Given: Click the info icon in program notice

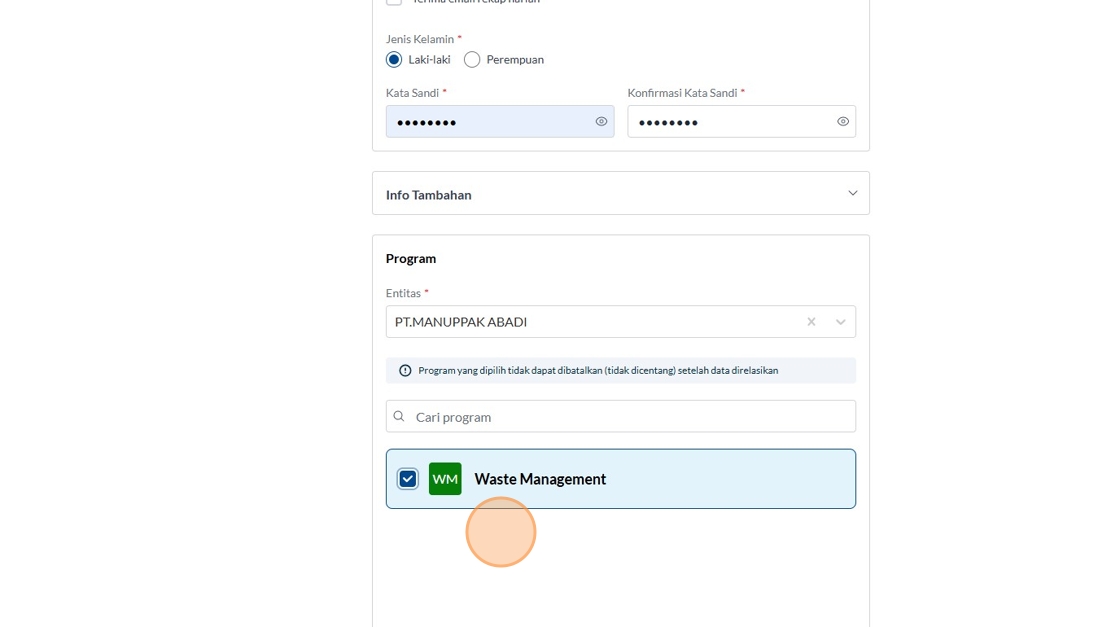Looking at the screenshot, I should (405, 371).
